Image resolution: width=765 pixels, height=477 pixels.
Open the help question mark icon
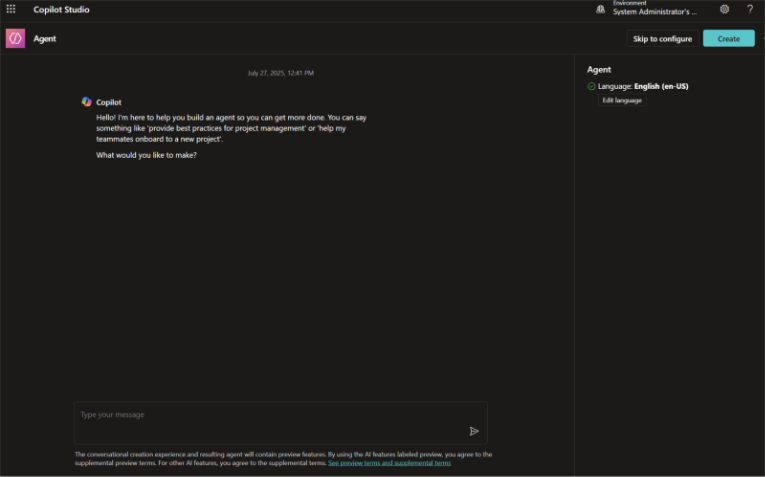coord(750,9)
